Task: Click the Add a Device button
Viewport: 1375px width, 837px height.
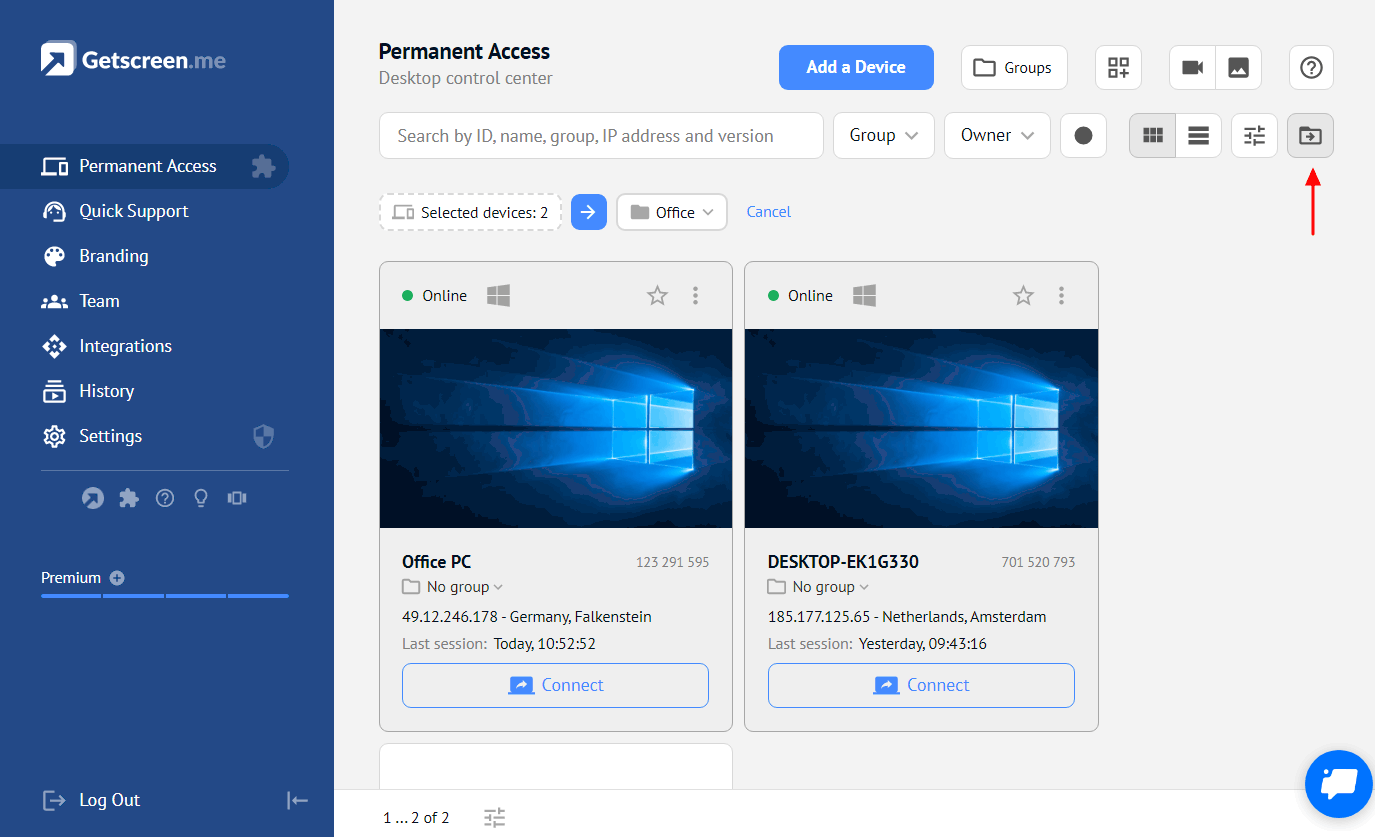Action: (856, 68)
